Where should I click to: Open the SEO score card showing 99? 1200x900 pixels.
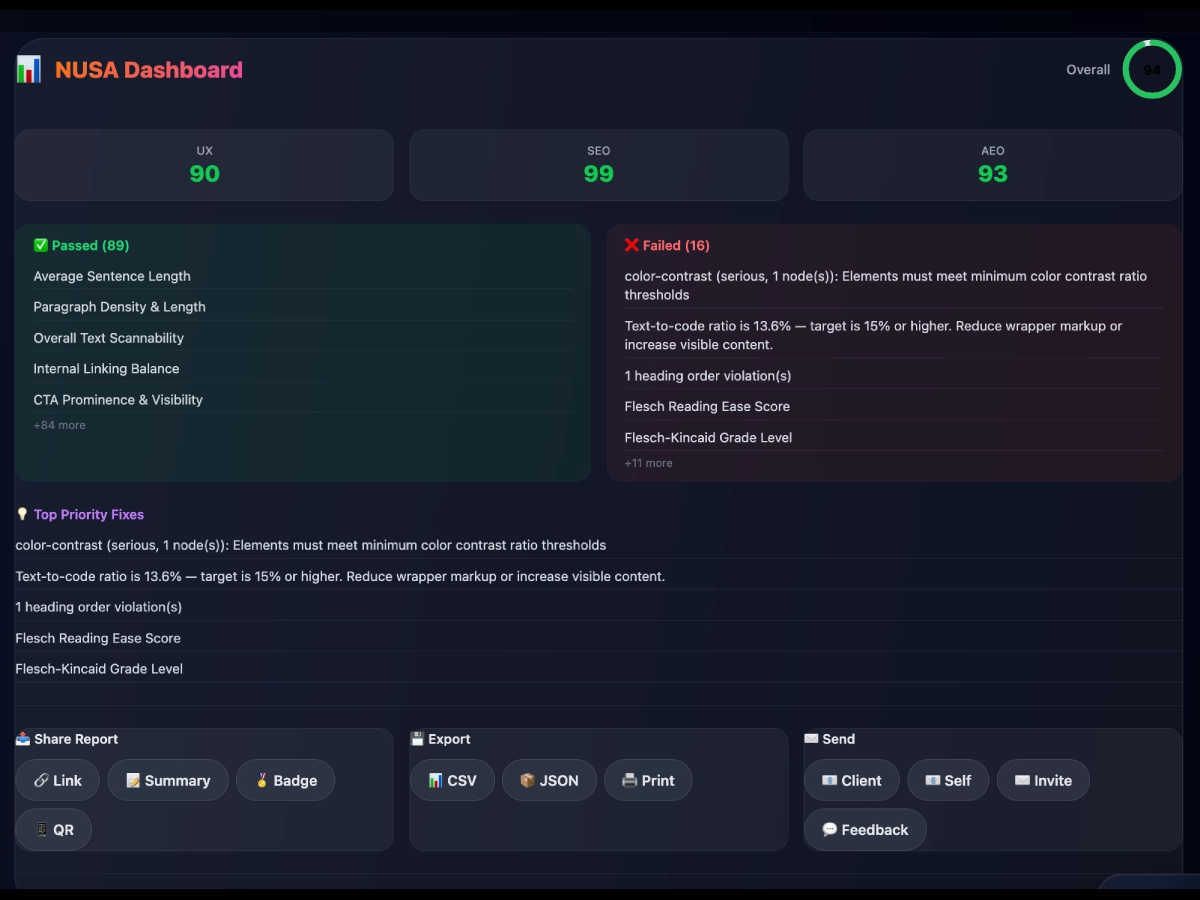(x=599, y=165)
